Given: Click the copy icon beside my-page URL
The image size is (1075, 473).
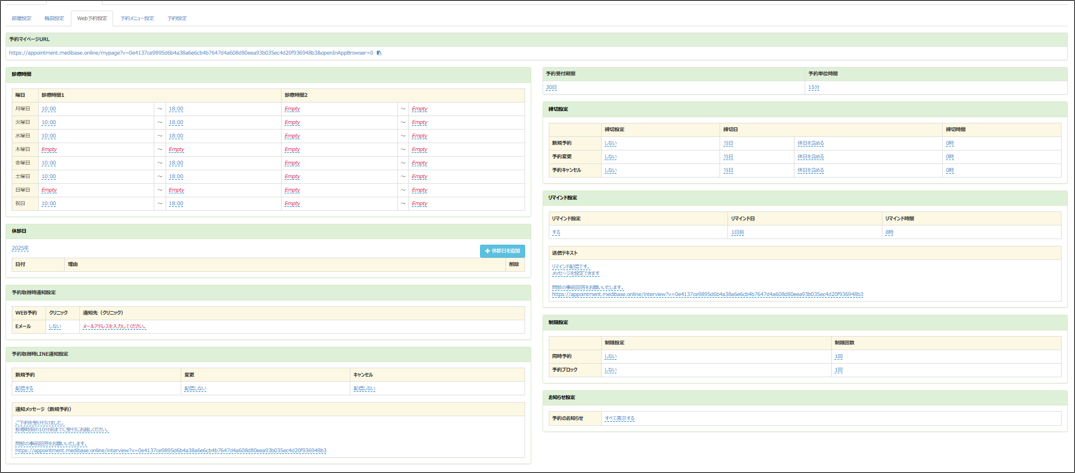Looking at the screenshot, I should pos(379,53).
